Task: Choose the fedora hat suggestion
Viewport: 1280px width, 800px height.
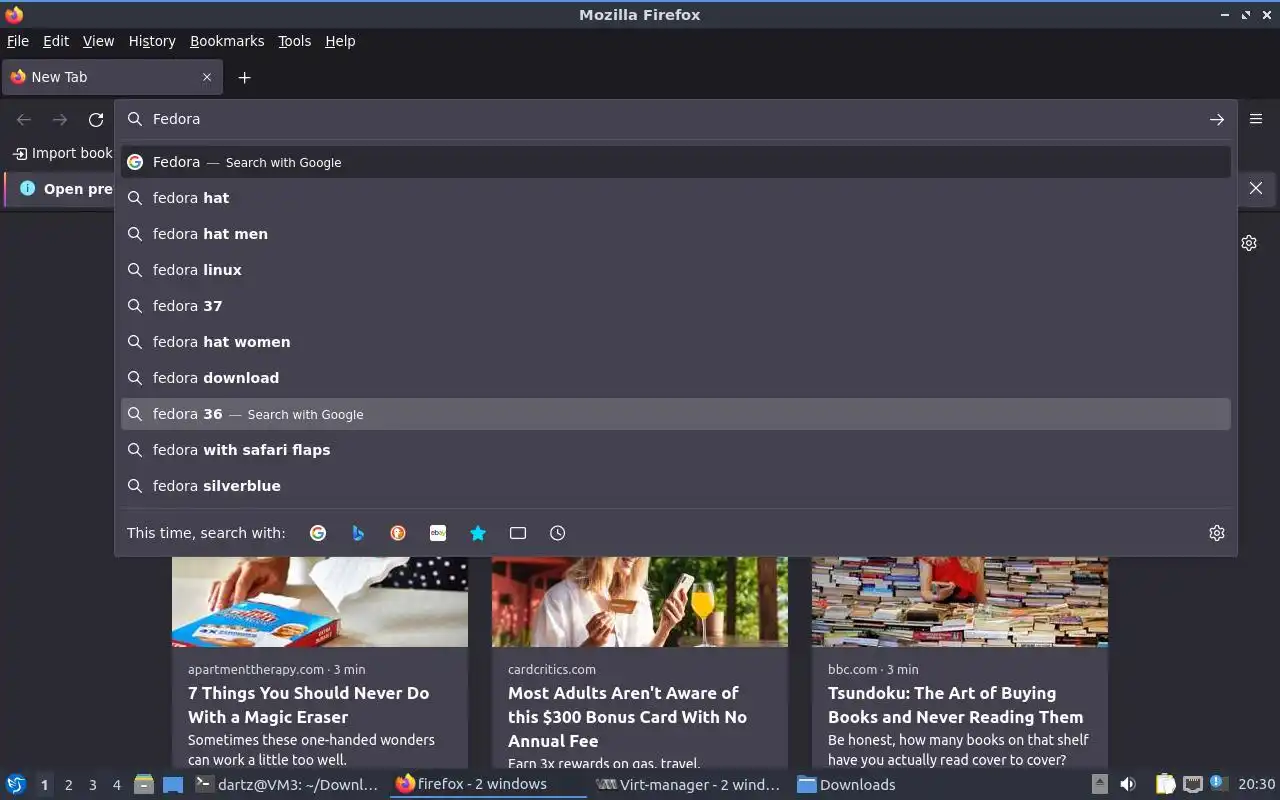Action: pyautogui.click(x=676, y=198)
